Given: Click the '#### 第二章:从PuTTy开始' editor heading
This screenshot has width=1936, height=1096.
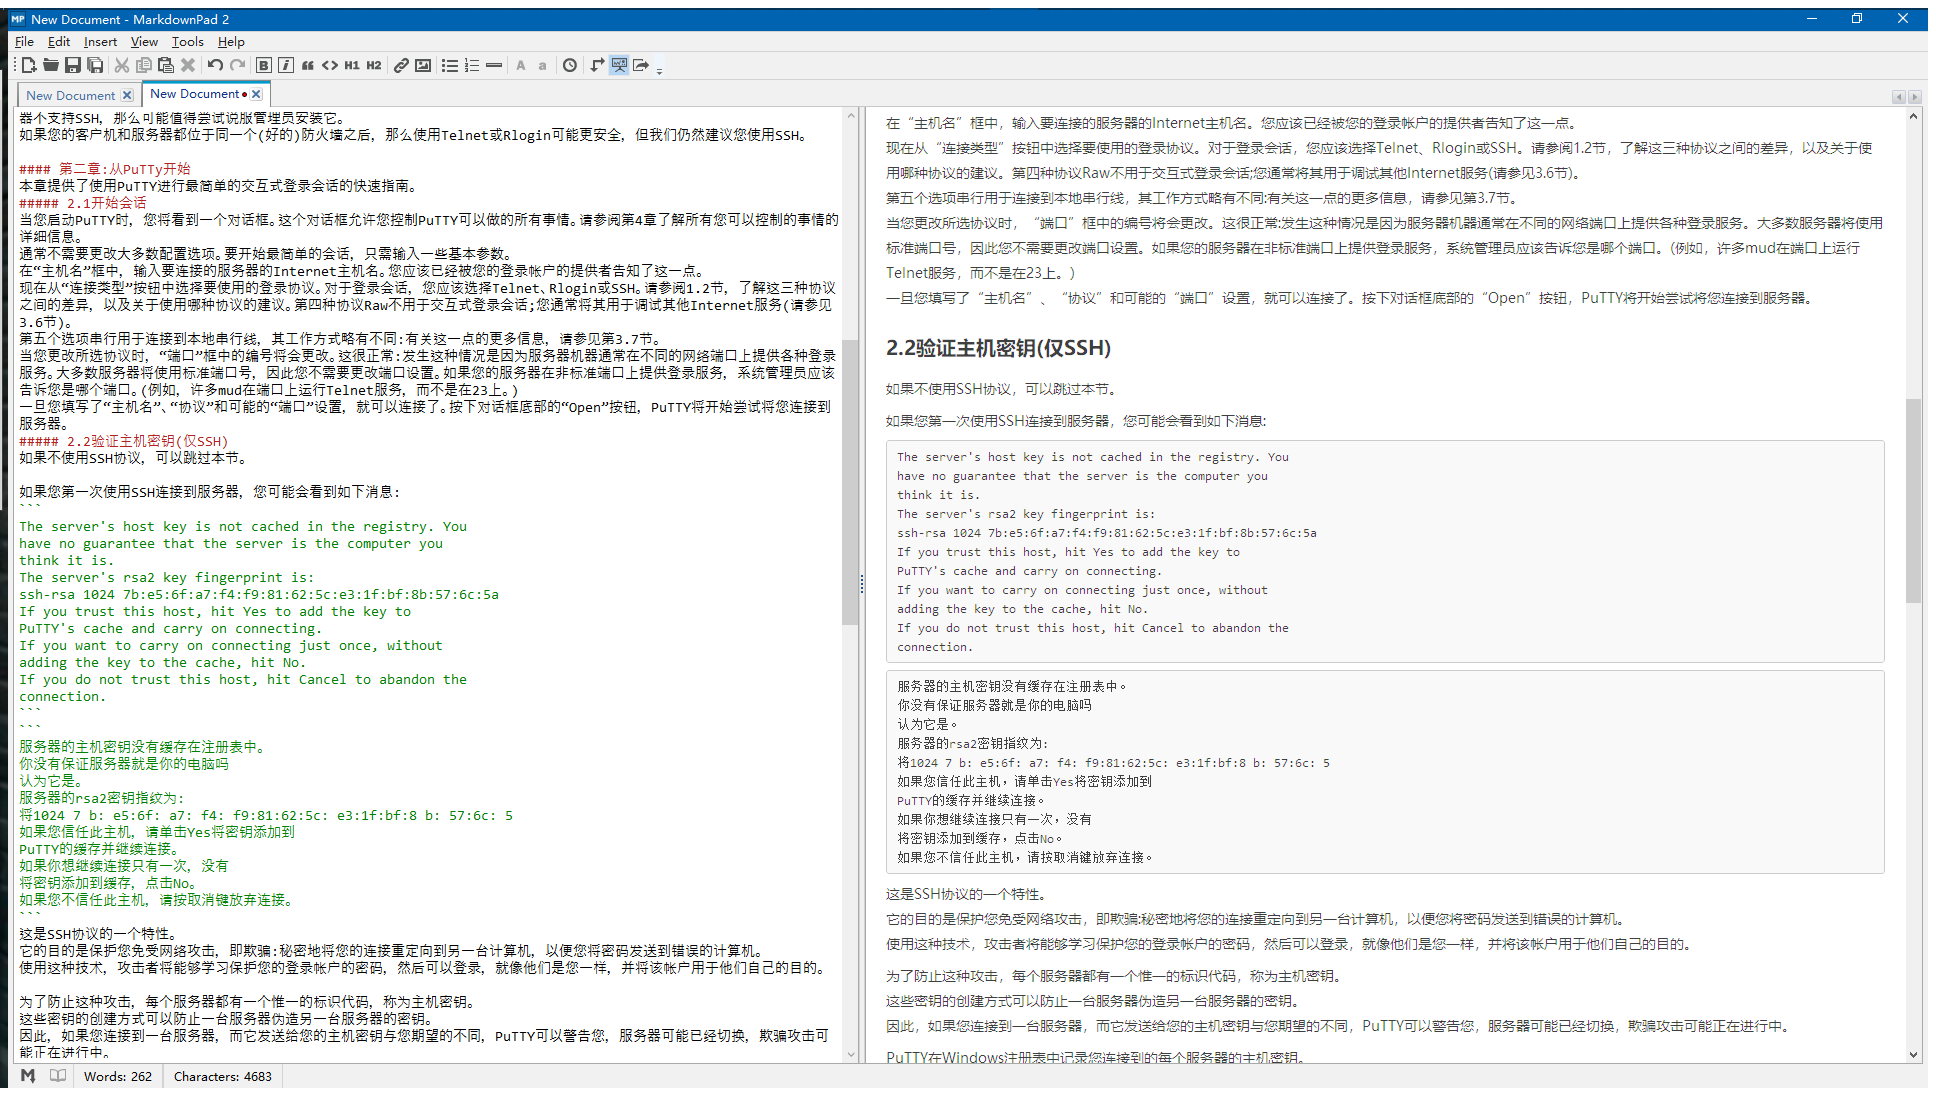Looking at the screenshot, I should (105, 169).
